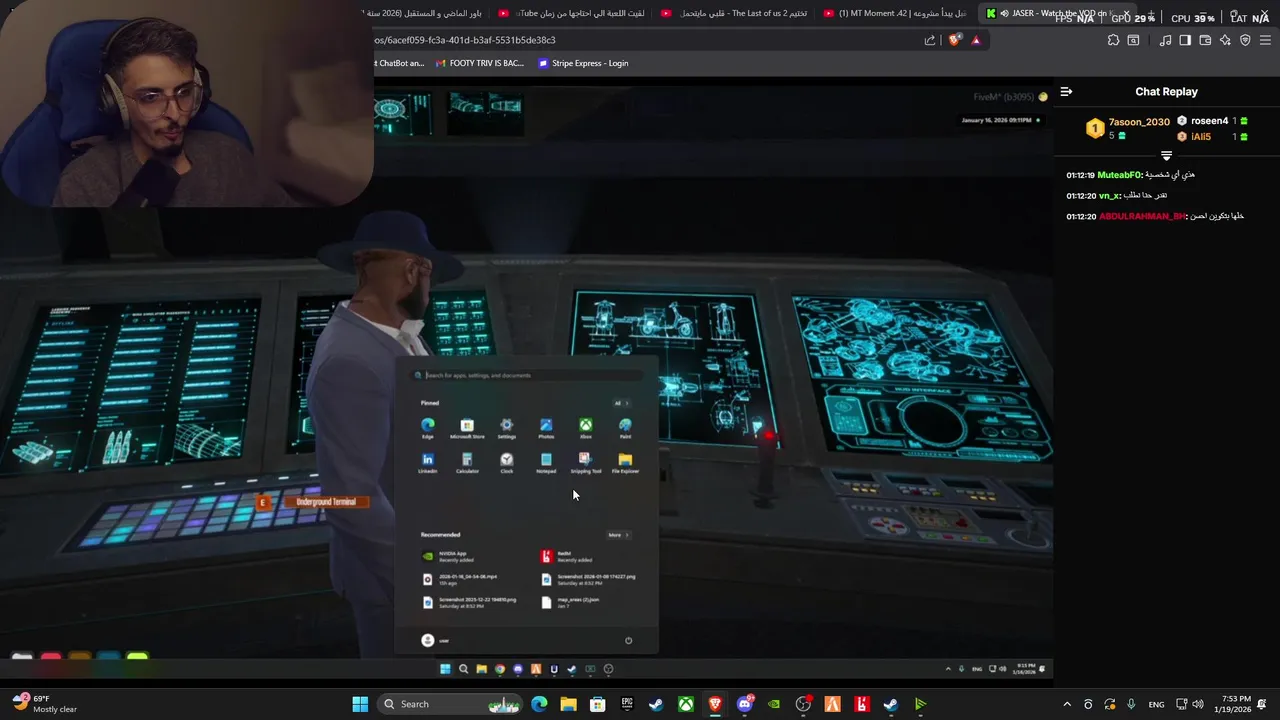Expand More recommended items
This screenshot has height=720, width=1280.
click(x=617, y=535)
